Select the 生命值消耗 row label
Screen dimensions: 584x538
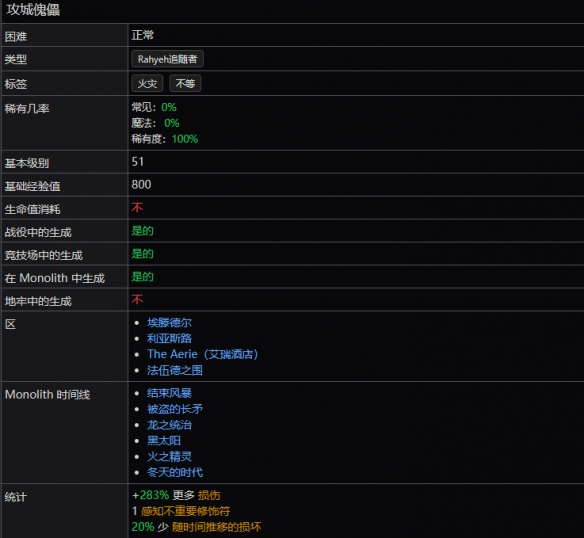click(32, 209)
